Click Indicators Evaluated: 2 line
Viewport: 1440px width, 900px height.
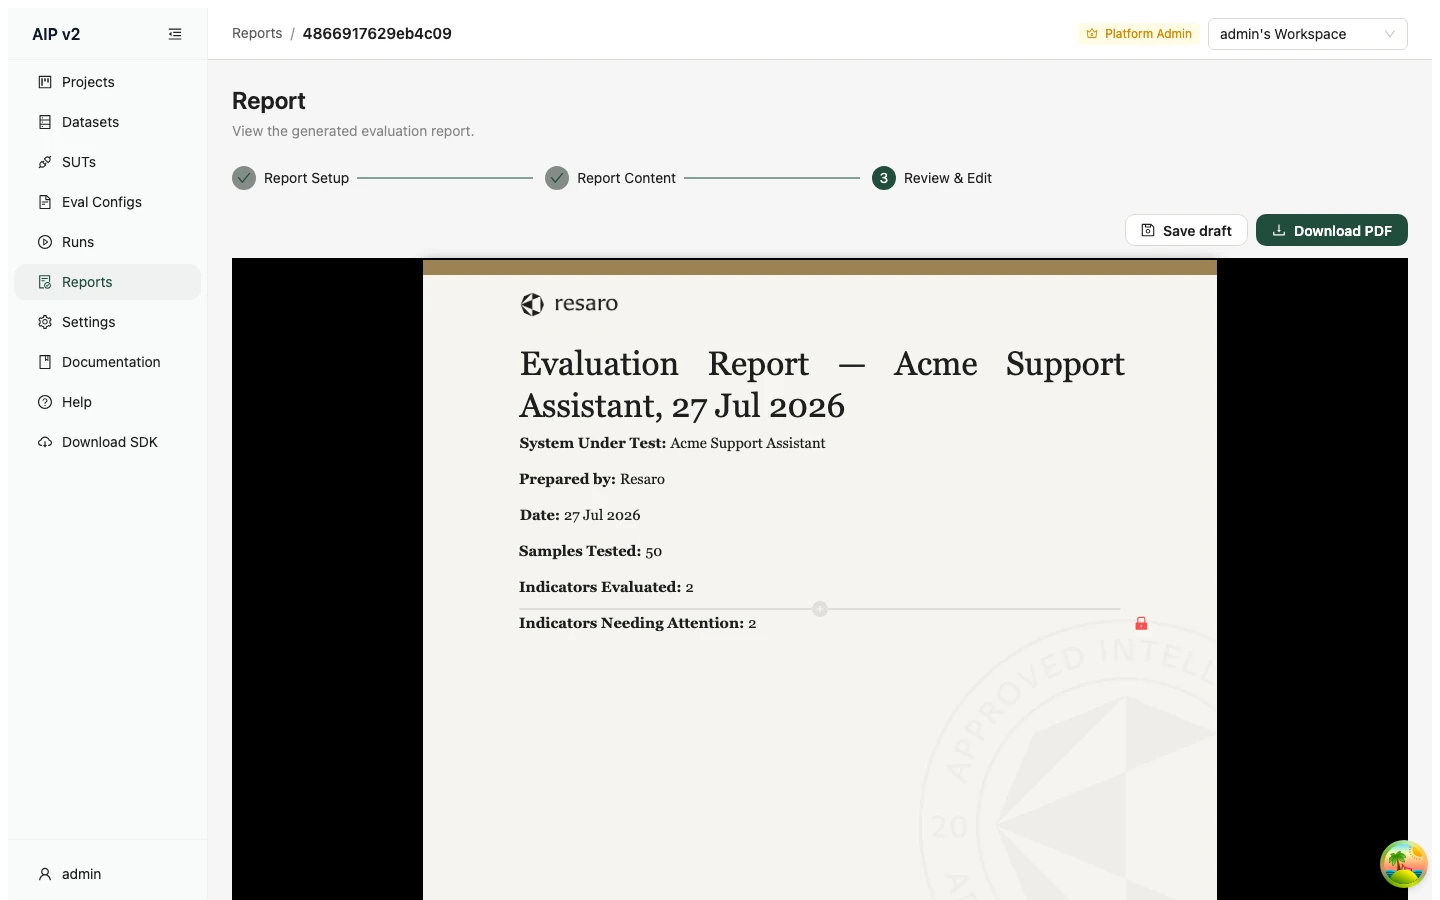[x=606, y=587]
